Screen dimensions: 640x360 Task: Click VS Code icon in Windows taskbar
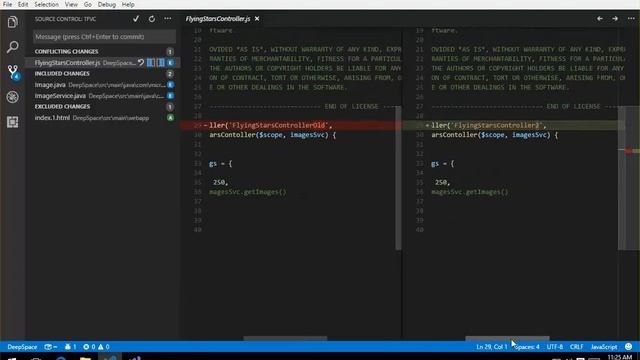tap(110, 357)
